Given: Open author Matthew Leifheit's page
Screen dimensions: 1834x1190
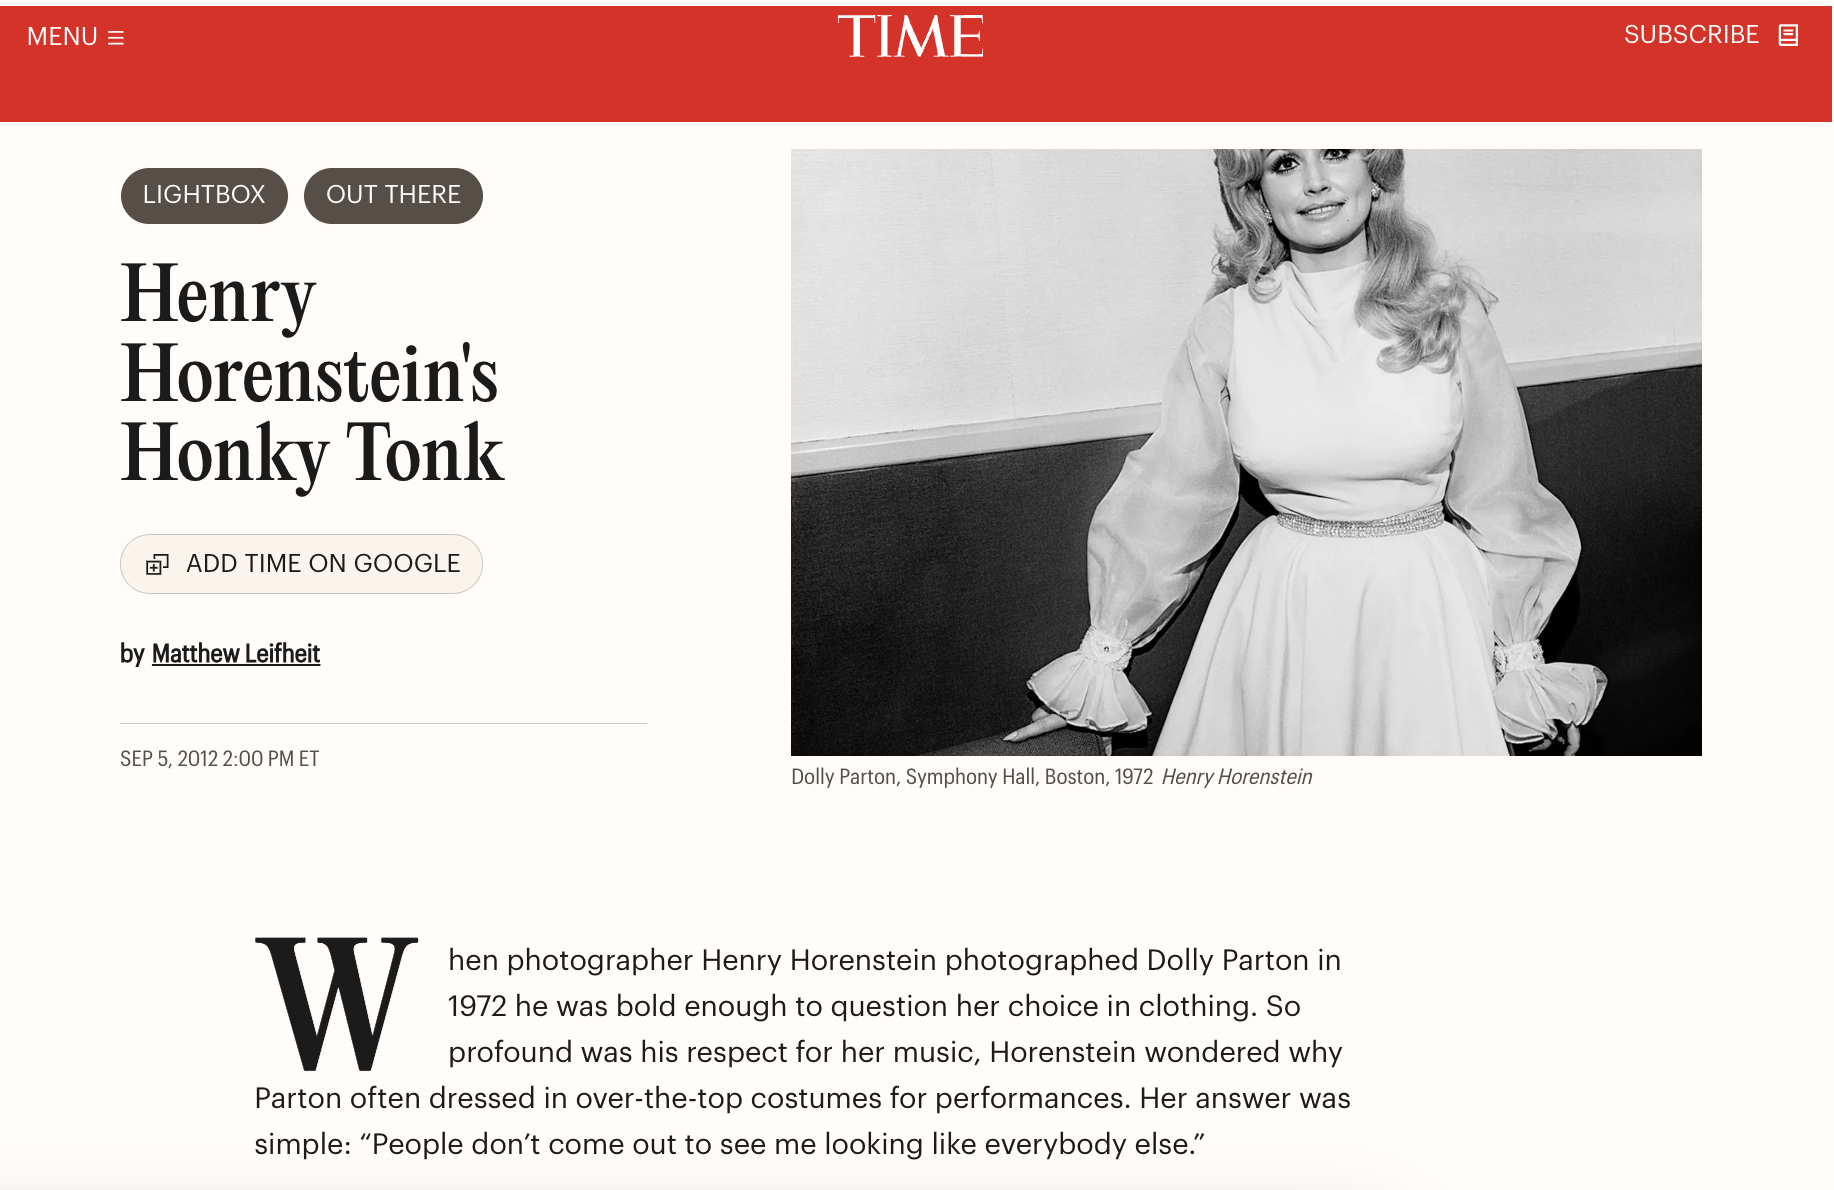Looking at the screenshot, I should pyautogui.click(x=236, y=654).
